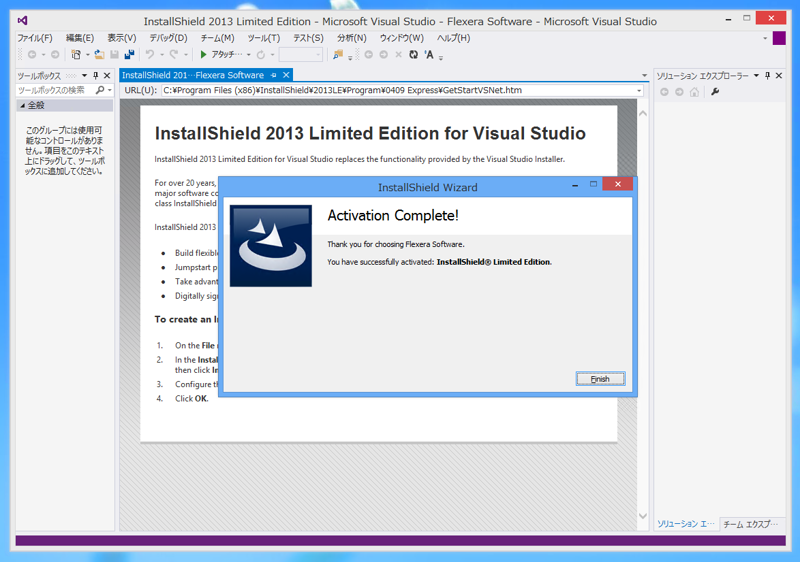Open the テスト(S) menu
800x562 pixels.
[x=308, y=38]
